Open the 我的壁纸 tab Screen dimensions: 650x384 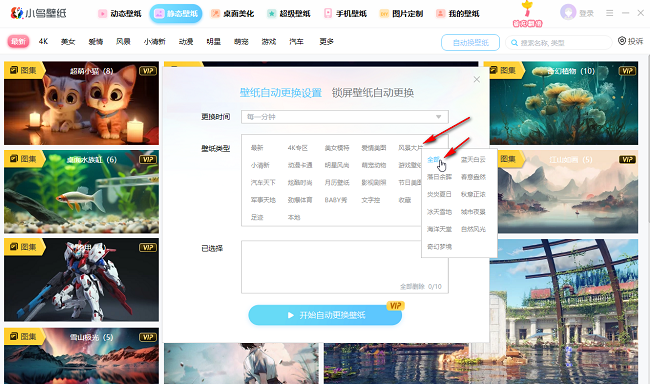[x=458, y=14]
